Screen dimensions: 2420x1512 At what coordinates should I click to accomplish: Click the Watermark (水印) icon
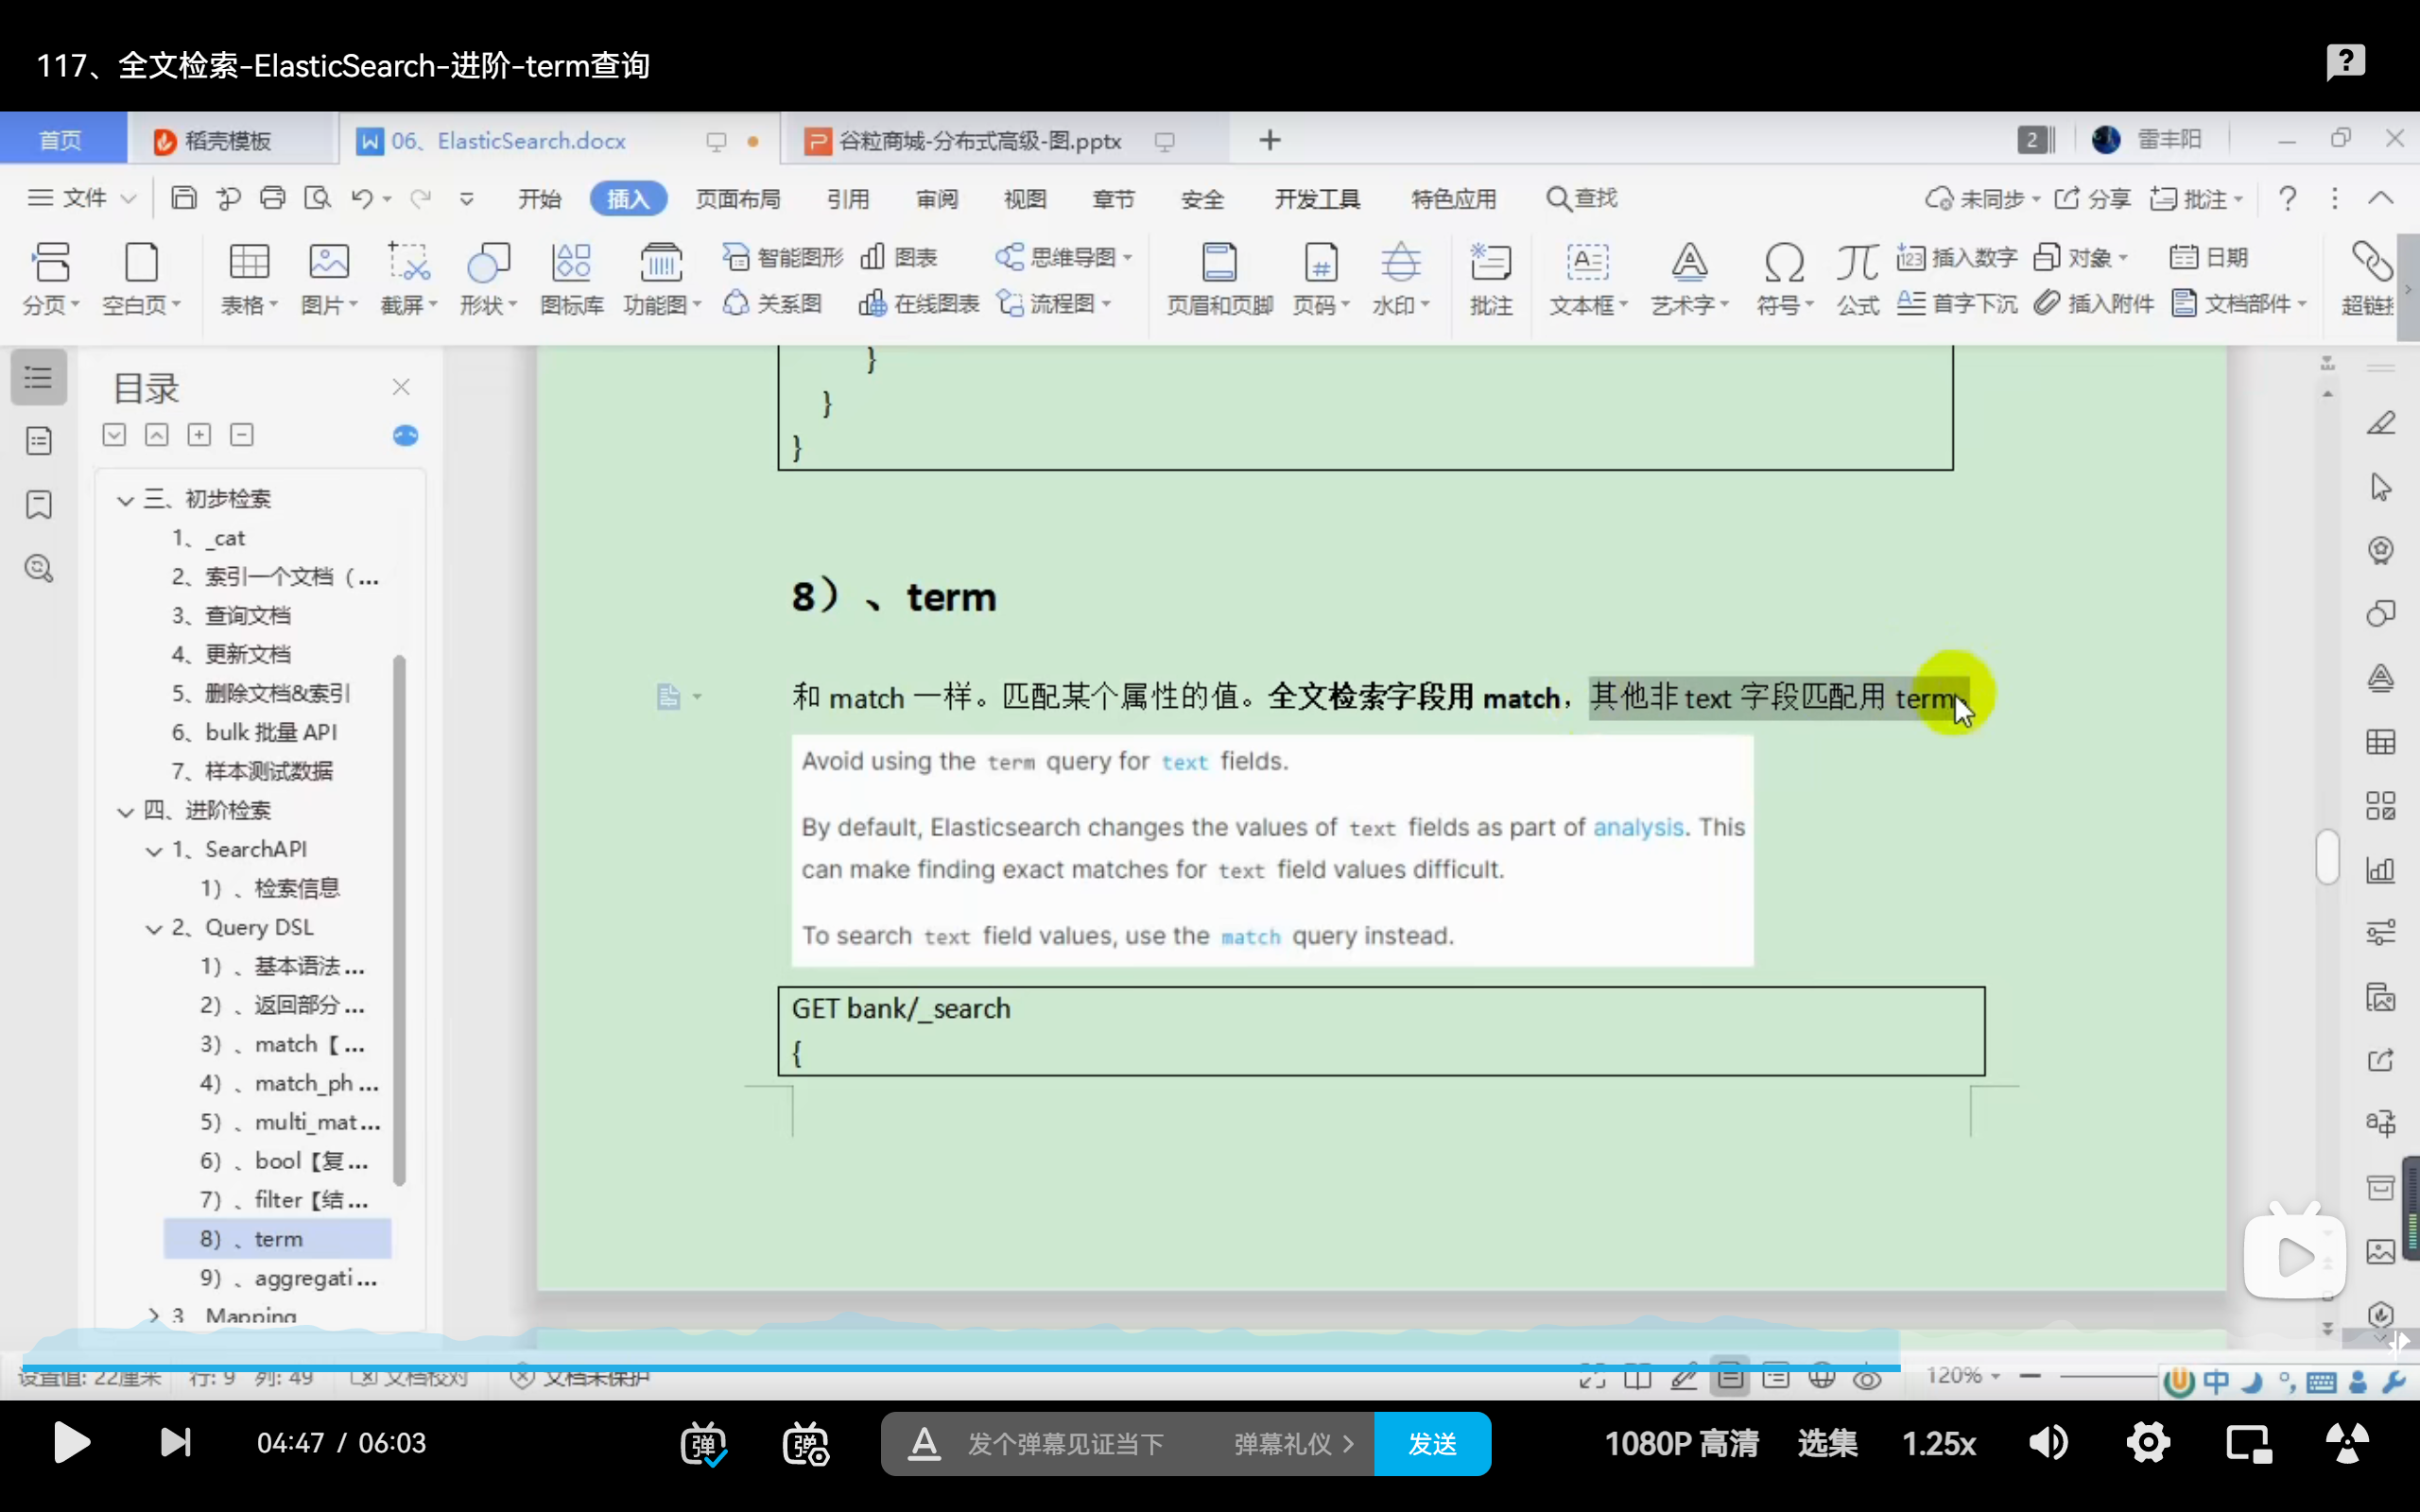click(x=1400, y=264)
